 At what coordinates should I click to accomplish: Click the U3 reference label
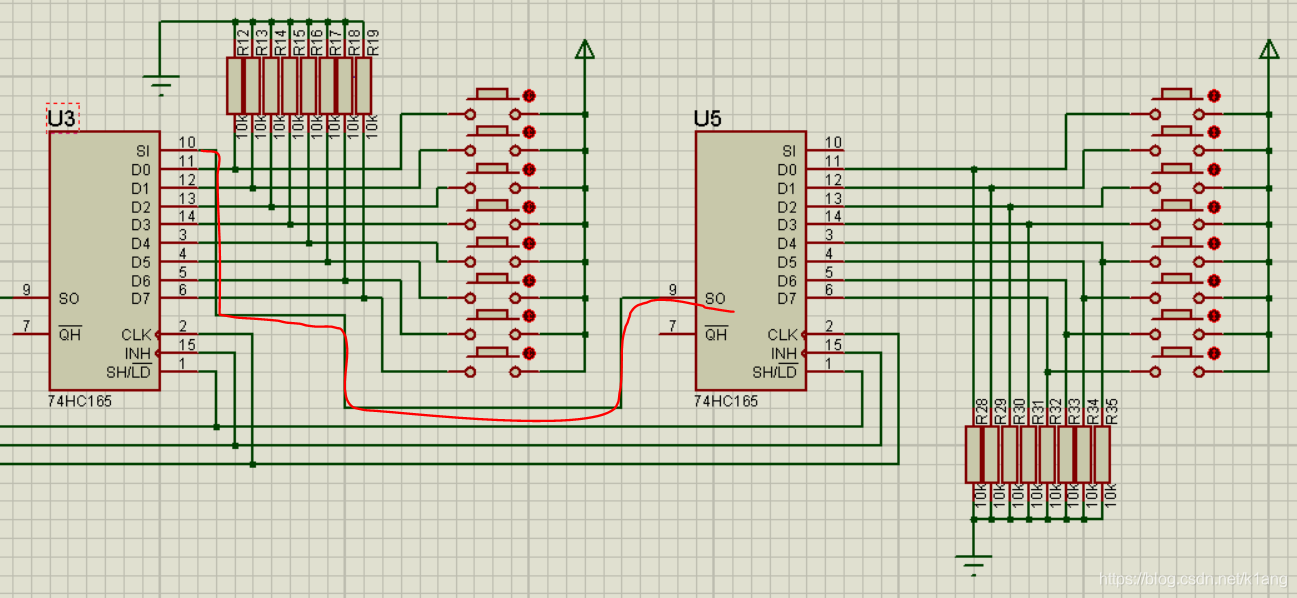[62, 119]
